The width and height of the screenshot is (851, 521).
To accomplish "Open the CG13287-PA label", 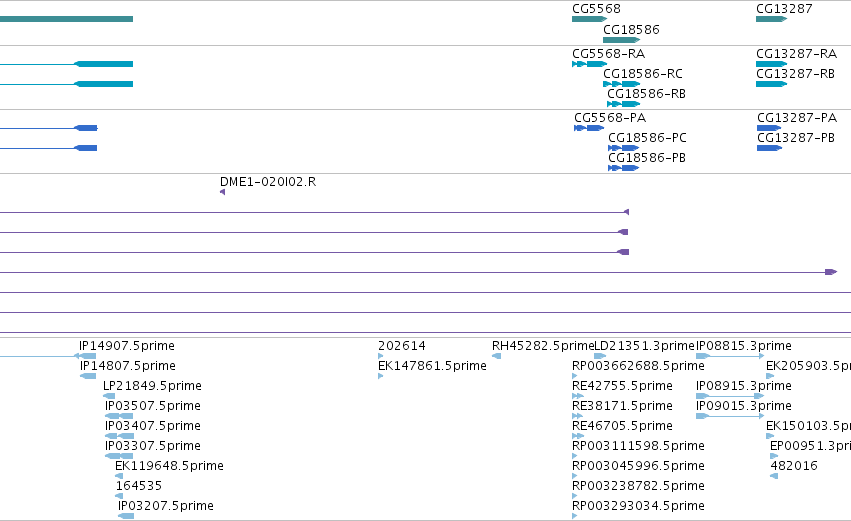I will [x=797, y=118].
